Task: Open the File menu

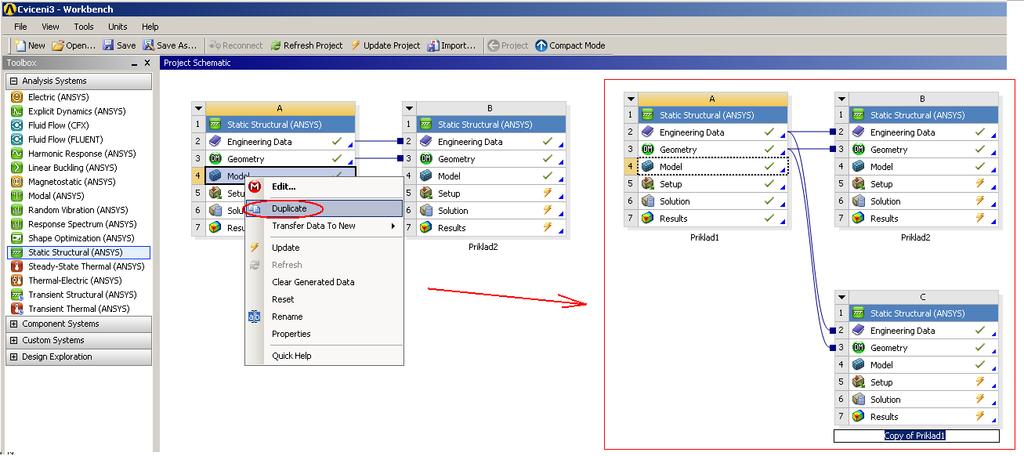Action: pyautogui.click(x=20, y=27)
